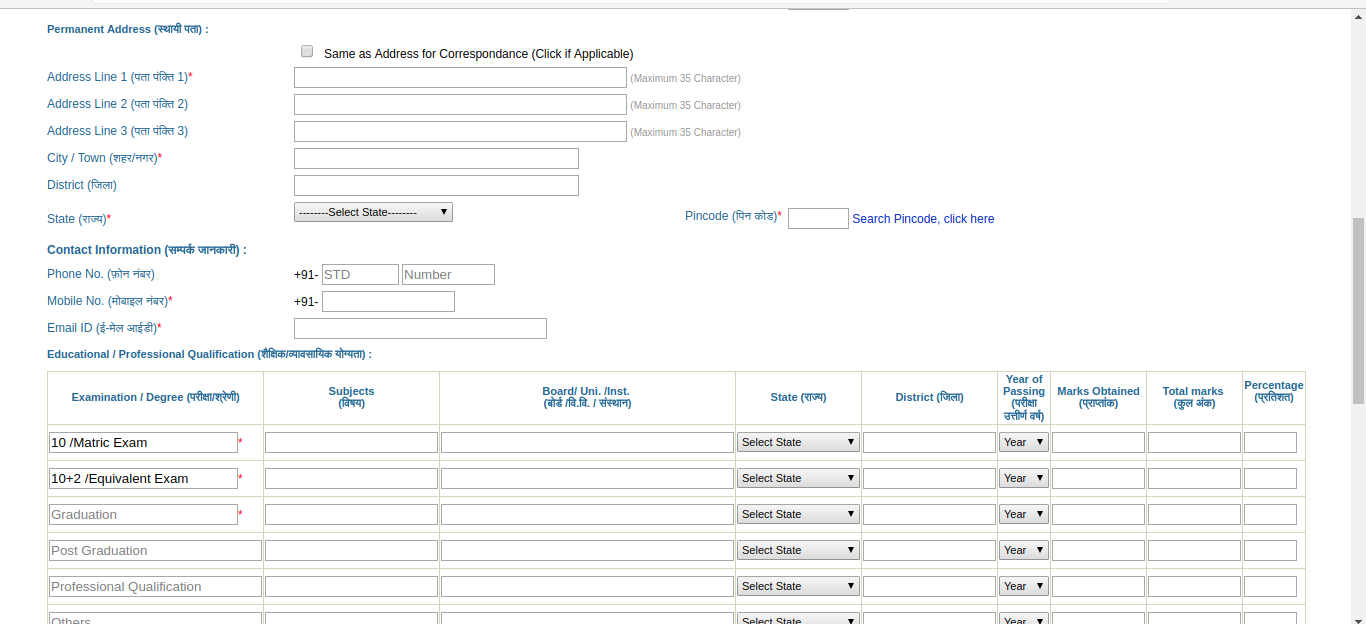
Task: Focus the phone STD code field
Action: pyautogui.click(x=360, y=275)
